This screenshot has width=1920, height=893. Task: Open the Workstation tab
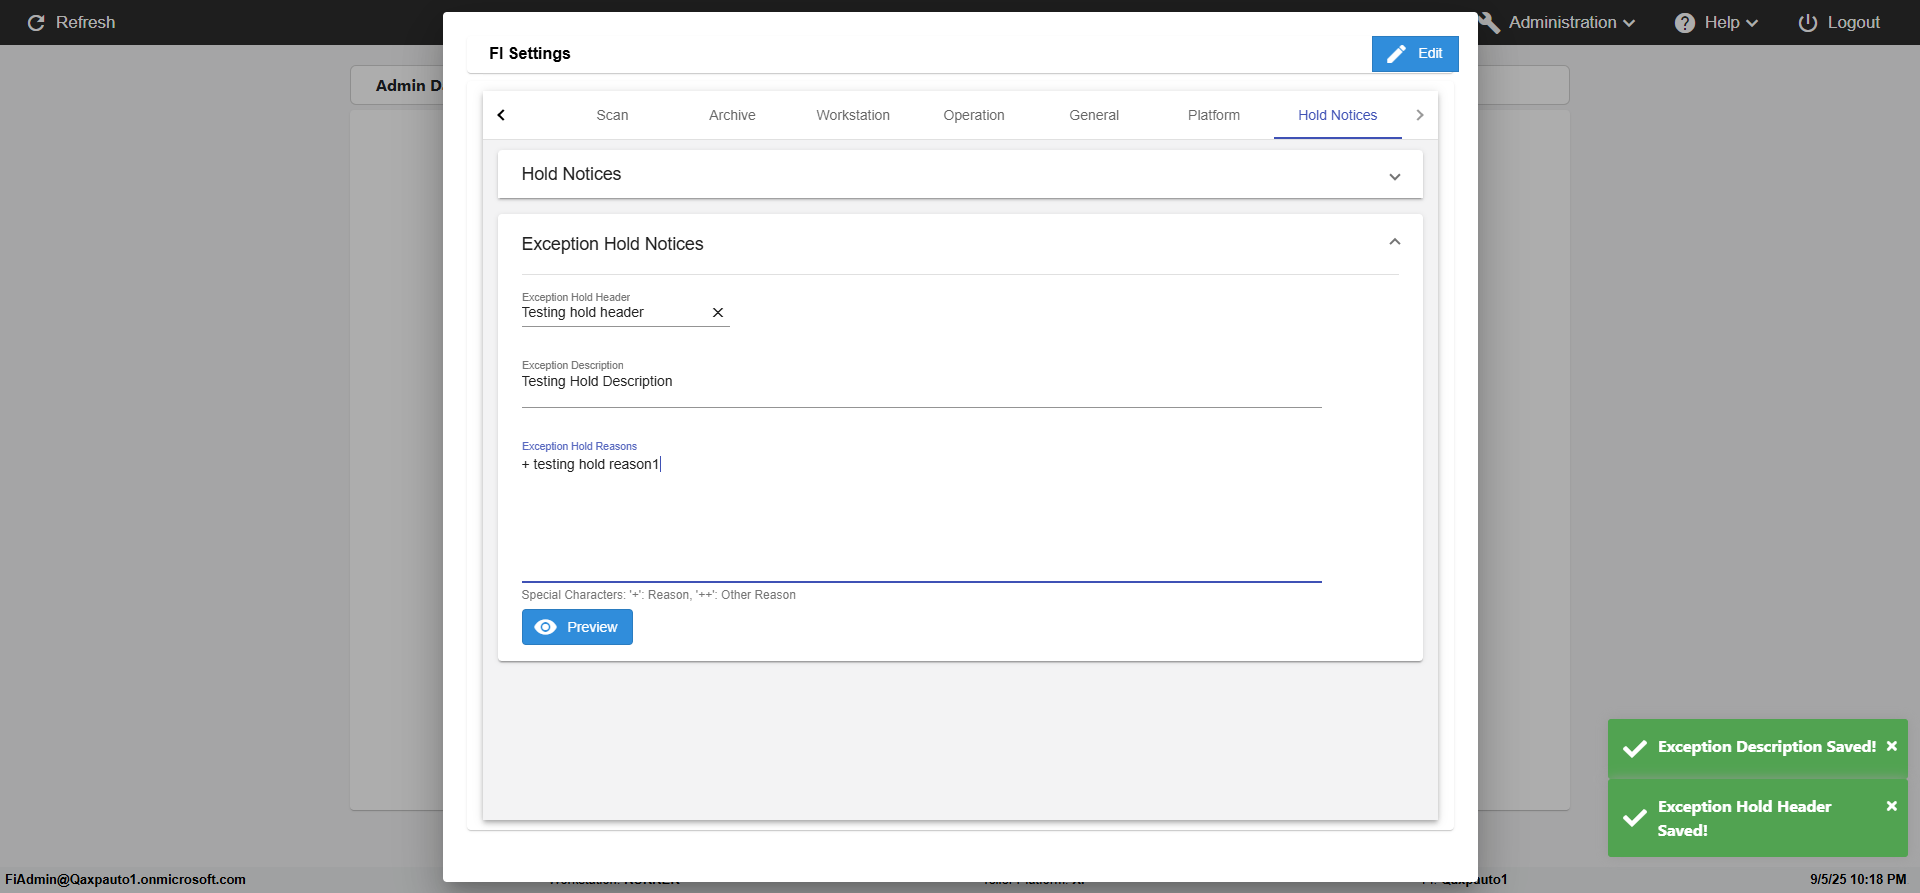point(853,115)
